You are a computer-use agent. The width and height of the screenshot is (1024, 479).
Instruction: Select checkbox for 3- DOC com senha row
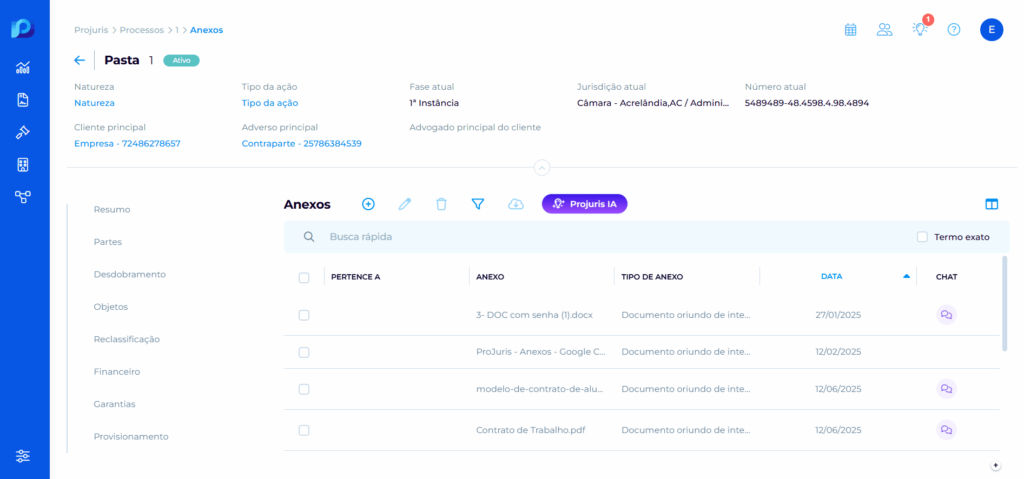click(304, 315)
